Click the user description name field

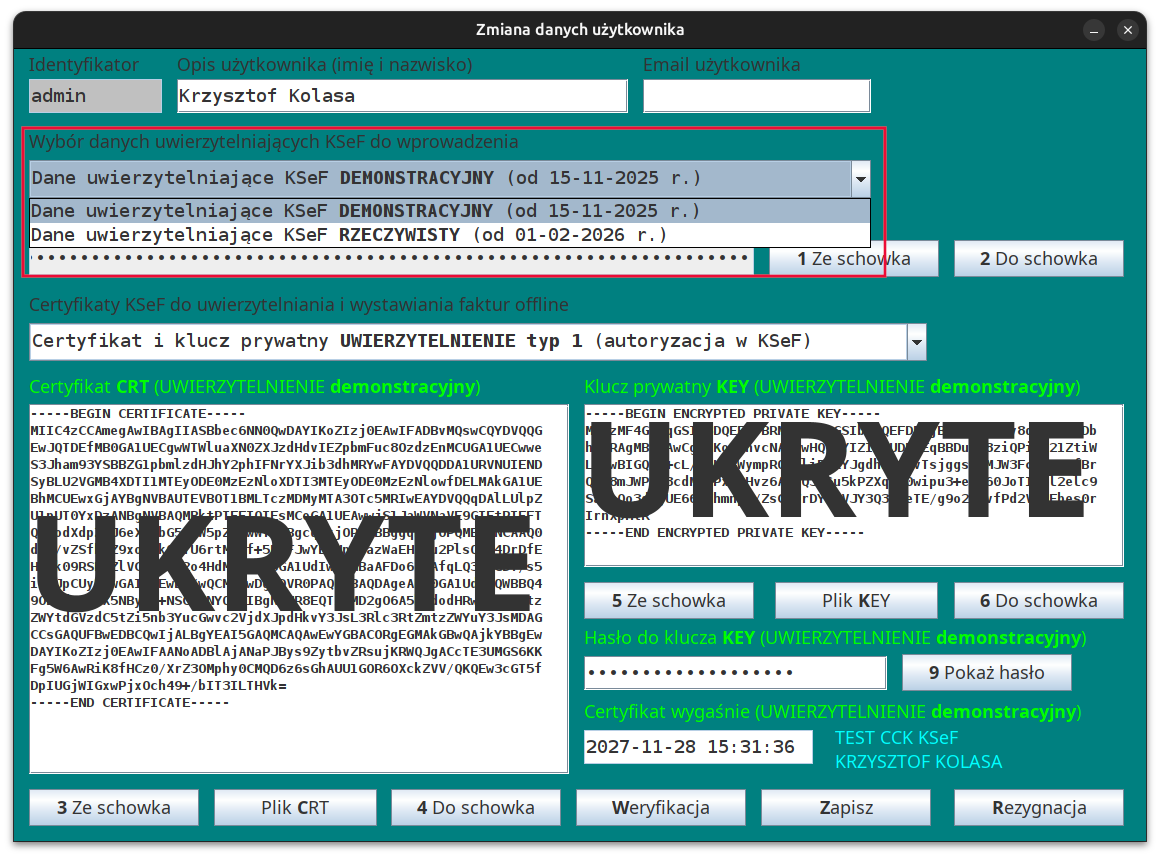tap(401, 97)
